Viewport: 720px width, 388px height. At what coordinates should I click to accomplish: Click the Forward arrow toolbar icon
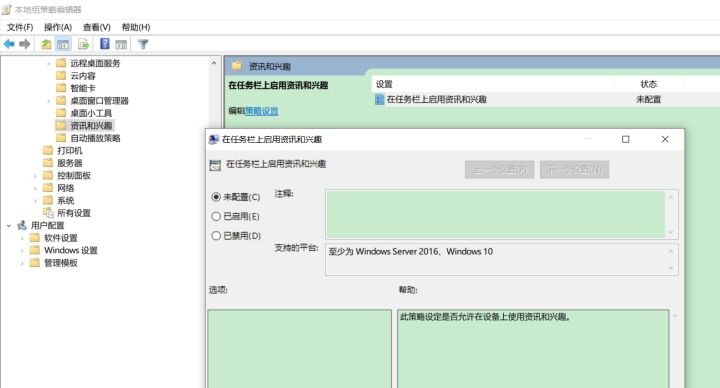pyautogui.click(x=25, y=44)
